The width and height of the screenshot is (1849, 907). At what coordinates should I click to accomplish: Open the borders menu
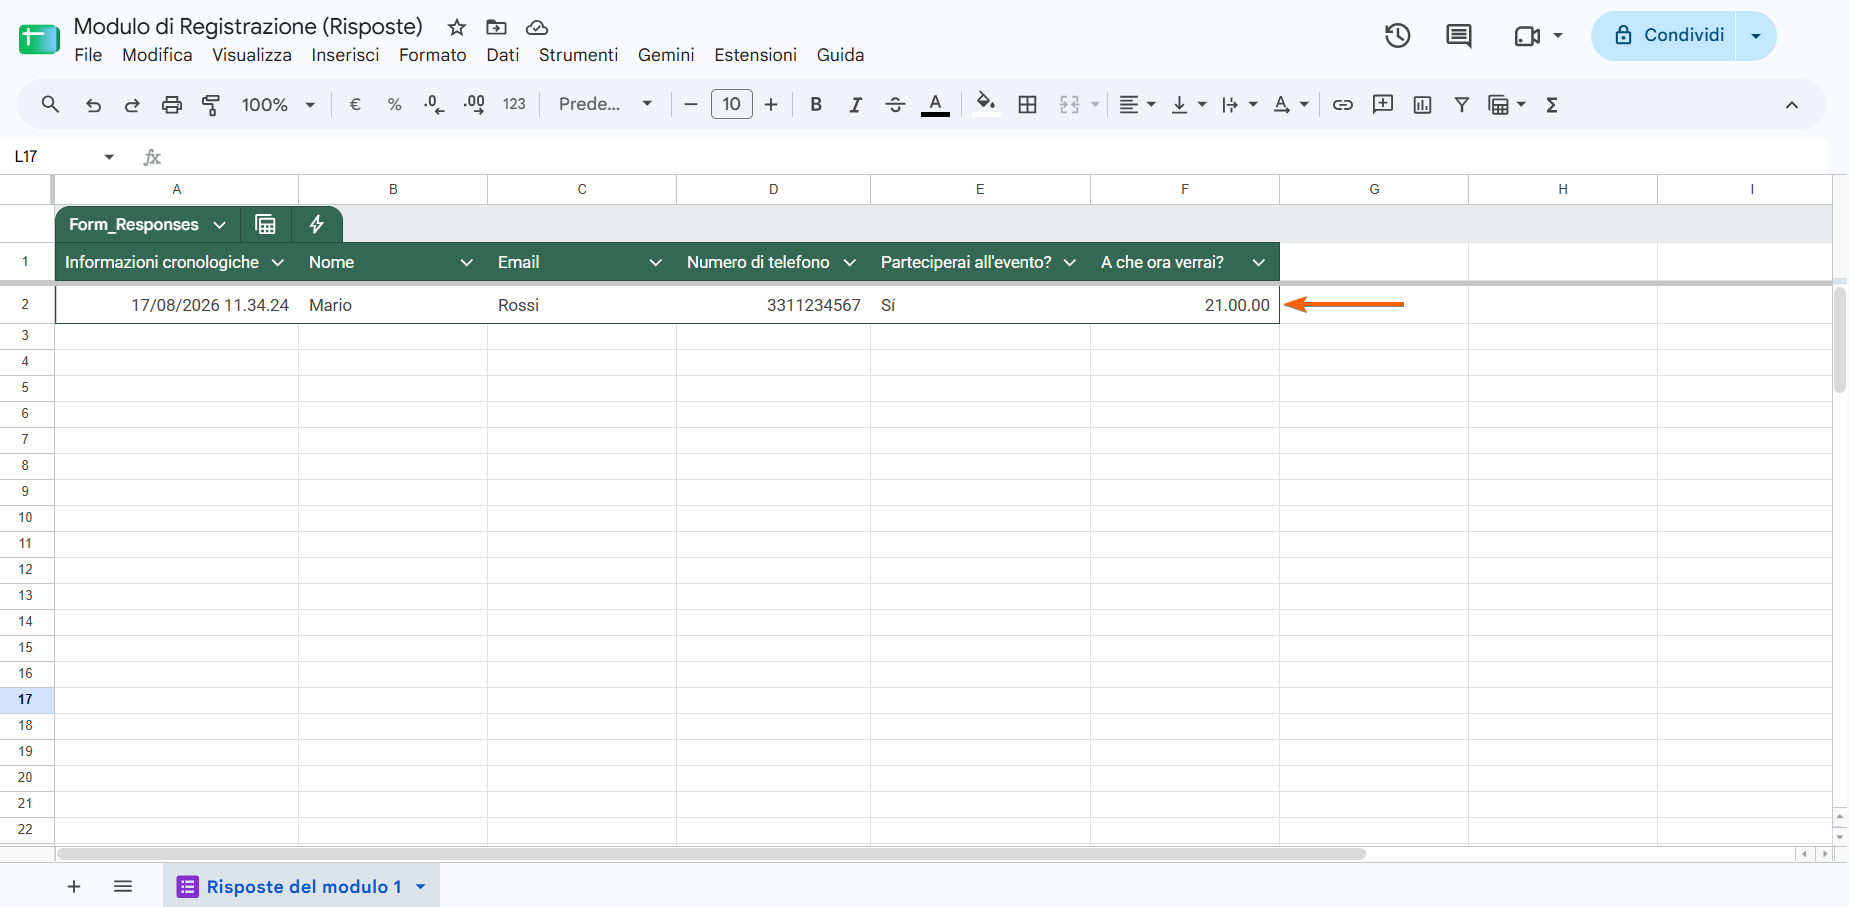pyautogui.click(x=1027, y=104)
